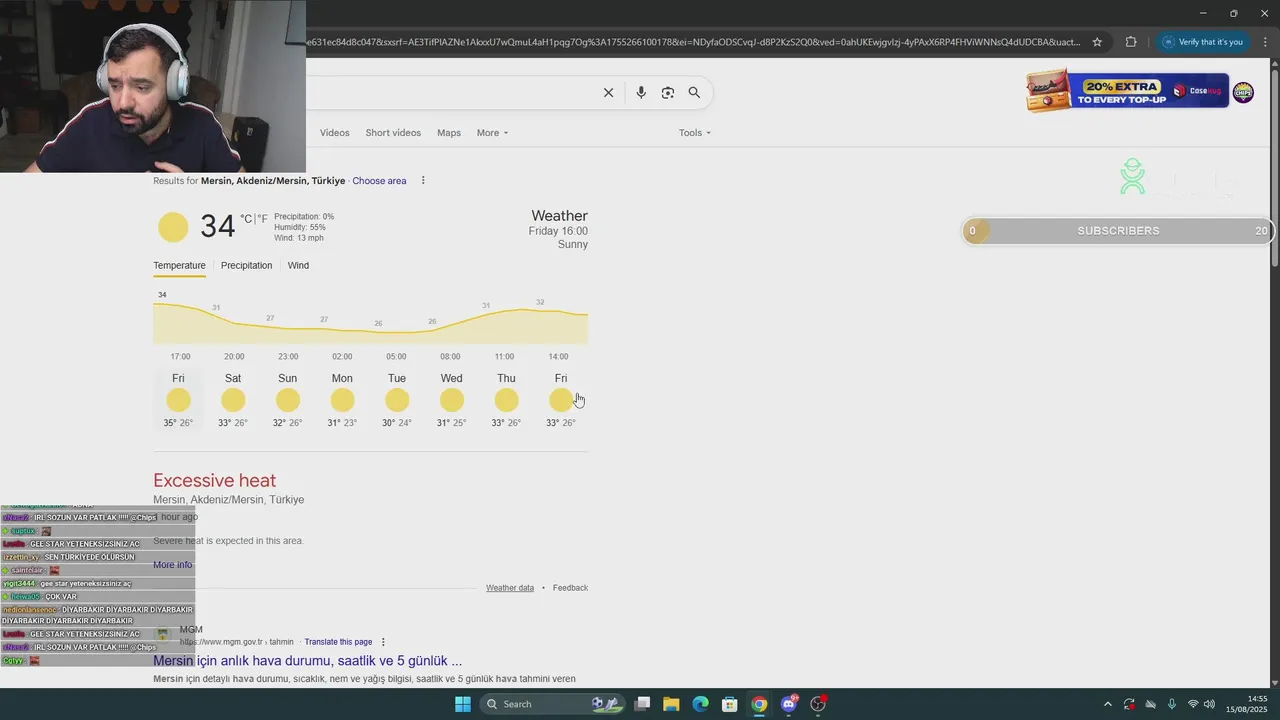Click the Choose area link
Viewport: 1280px width, 720px height.
pyautogui.click(x=379, y=181)
